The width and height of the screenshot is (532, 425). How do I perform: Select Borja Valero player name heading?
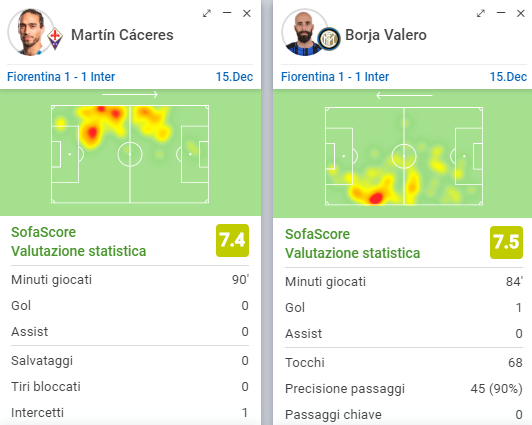point(386,35)
